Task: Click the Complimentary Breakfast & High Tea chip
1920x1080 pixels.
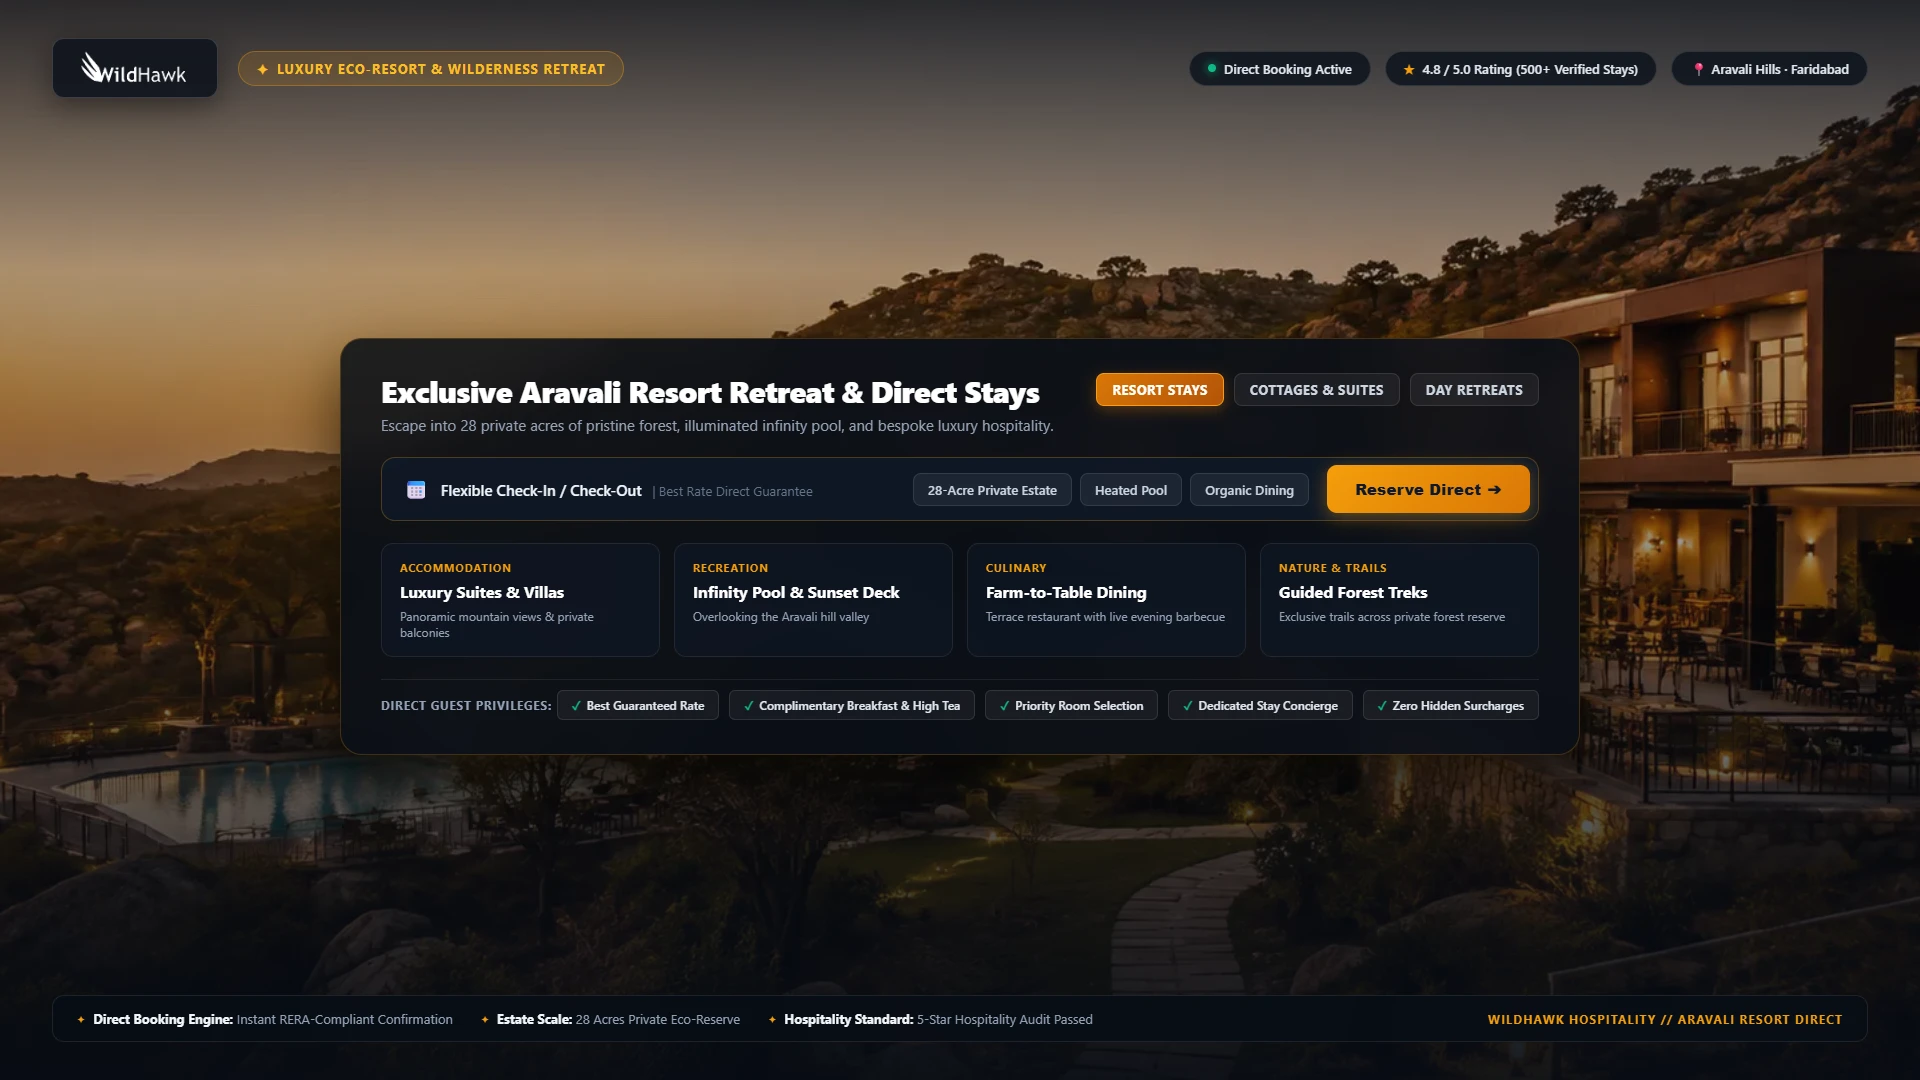Action: 852,706
